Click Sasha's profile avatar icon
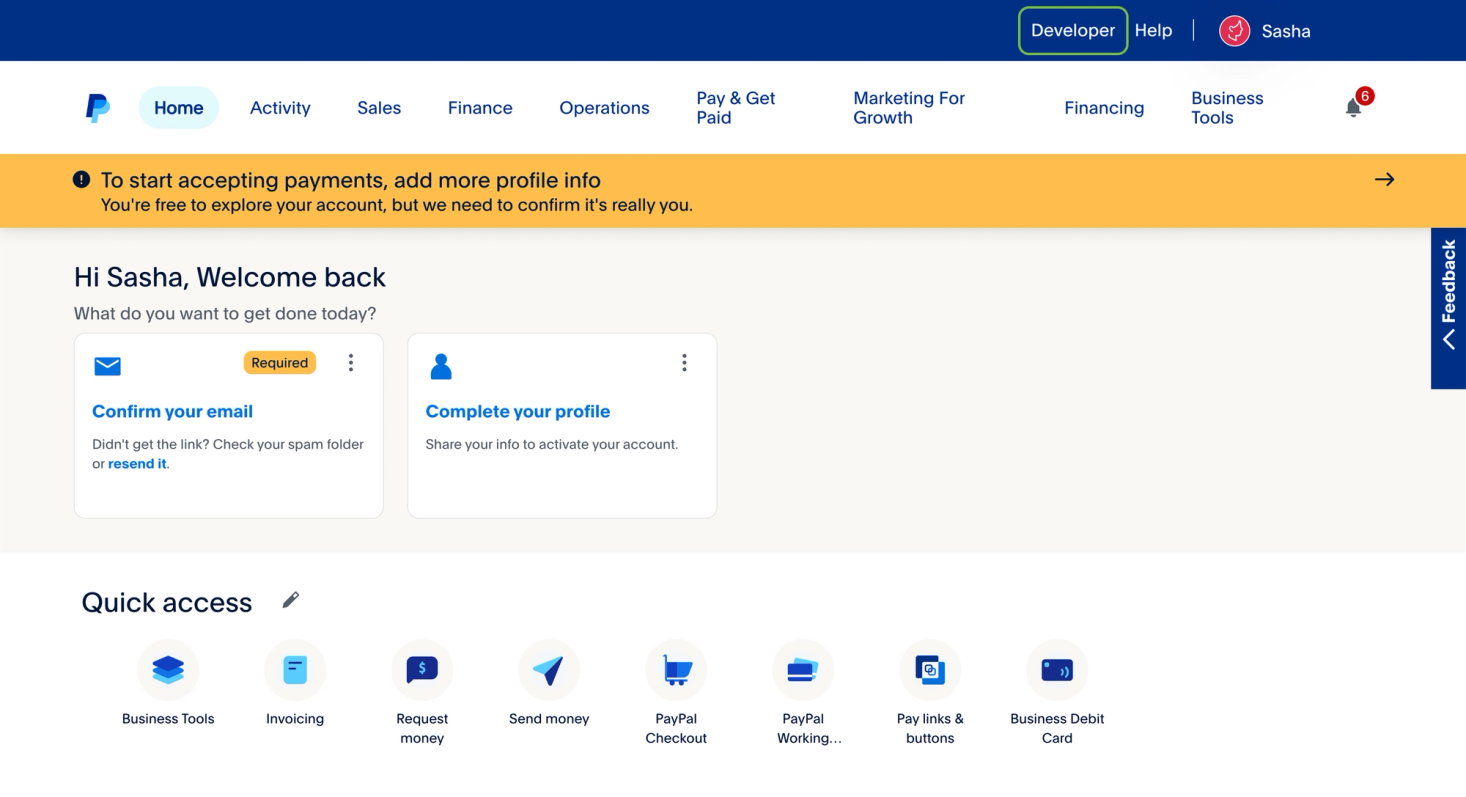 pos(1234,31)
